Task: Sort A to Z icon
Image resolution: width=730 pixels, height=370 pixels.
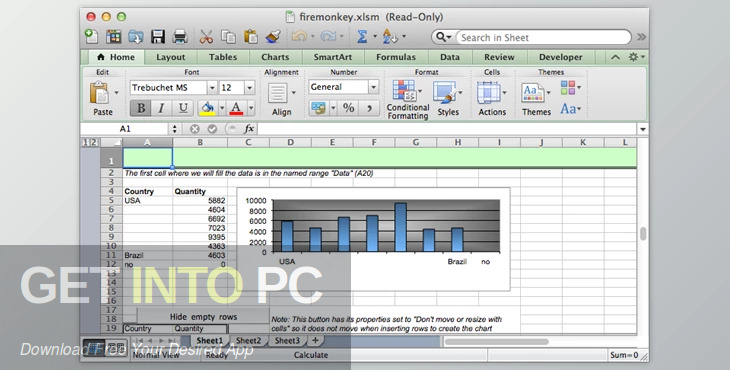Action: pos(390,36)
